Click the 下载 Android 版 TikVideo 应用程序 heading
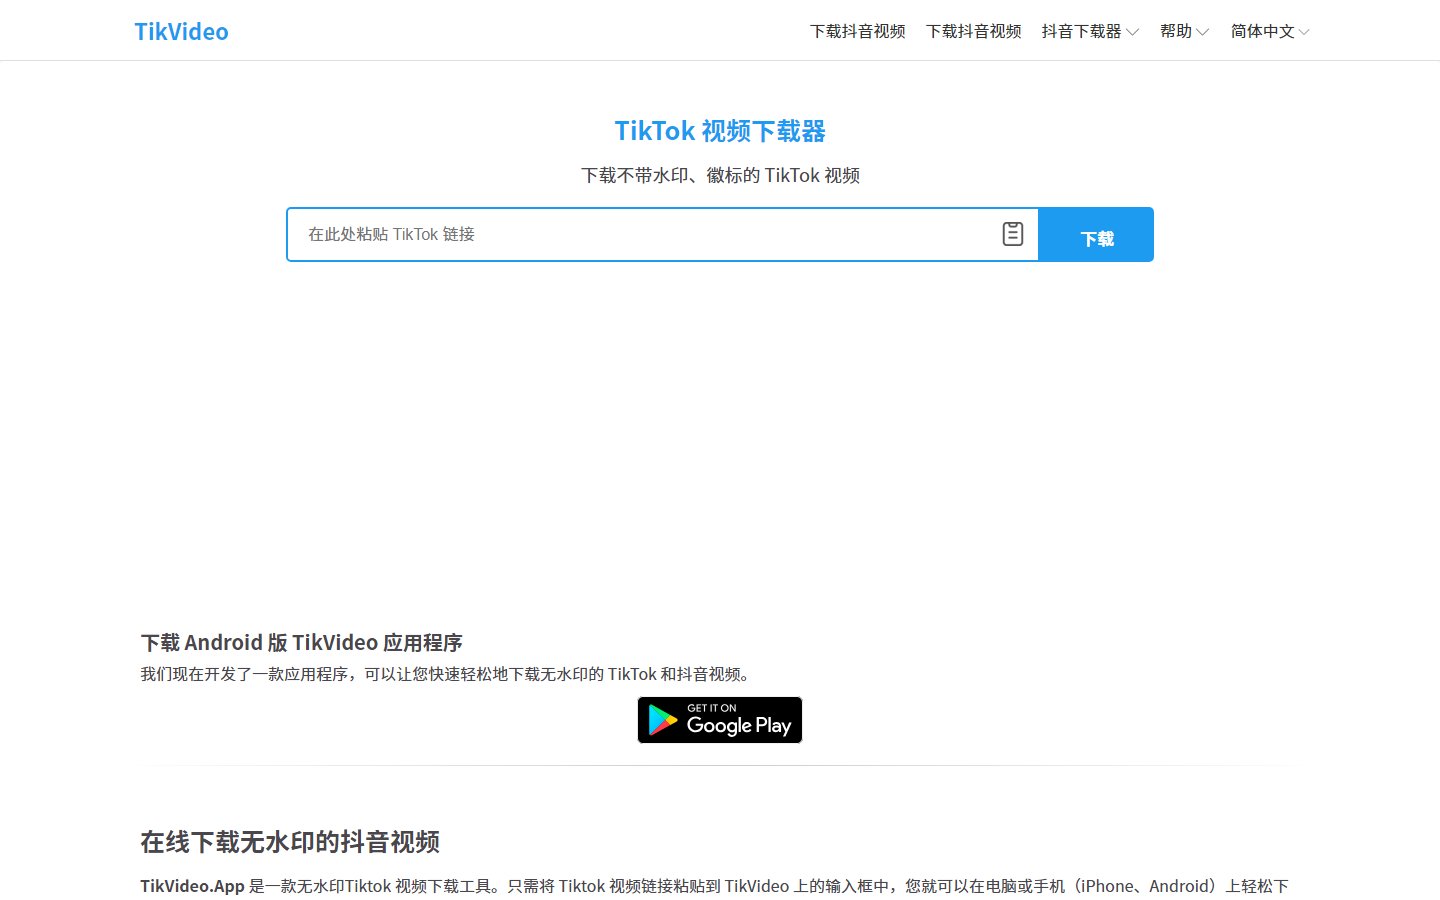 point(301,642)
